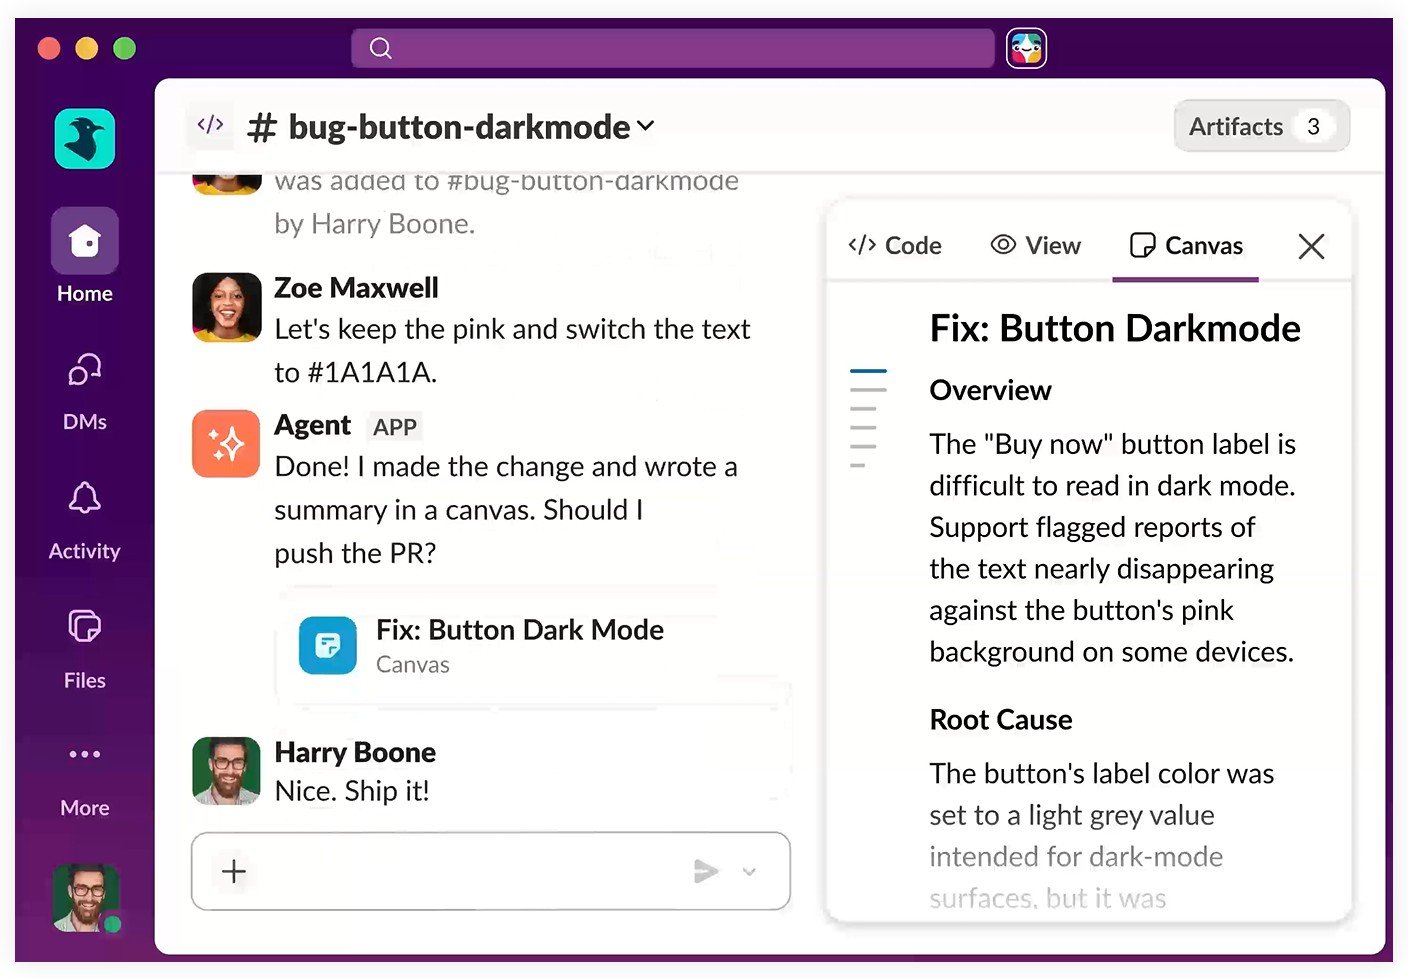Click Zoe Maxwell's avatar
Viewport: 1408px width, 978px height.
pos(227,307)
